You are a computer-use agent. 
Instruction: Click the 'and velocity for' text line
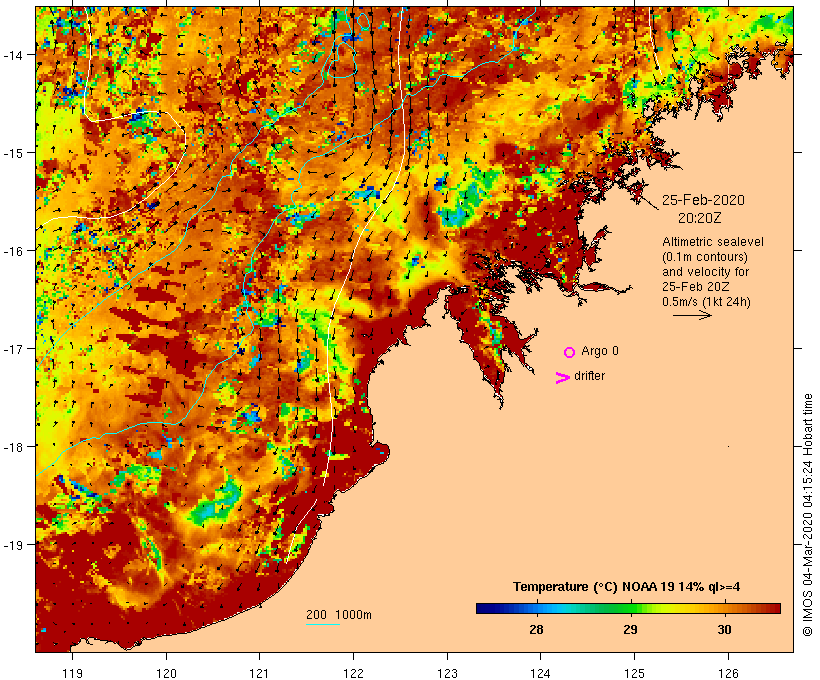tap(705, 272)
